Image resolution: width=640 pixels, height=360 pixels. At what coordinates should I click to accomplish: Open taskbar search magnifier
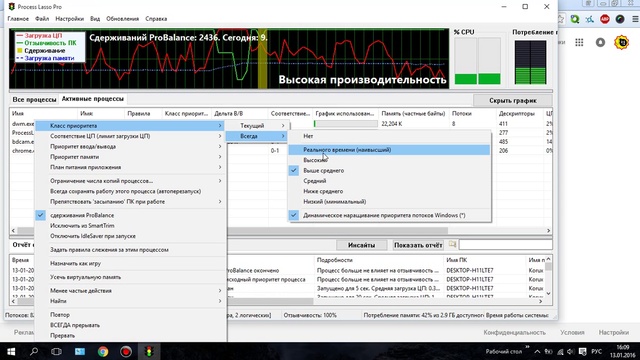point(34,351)
